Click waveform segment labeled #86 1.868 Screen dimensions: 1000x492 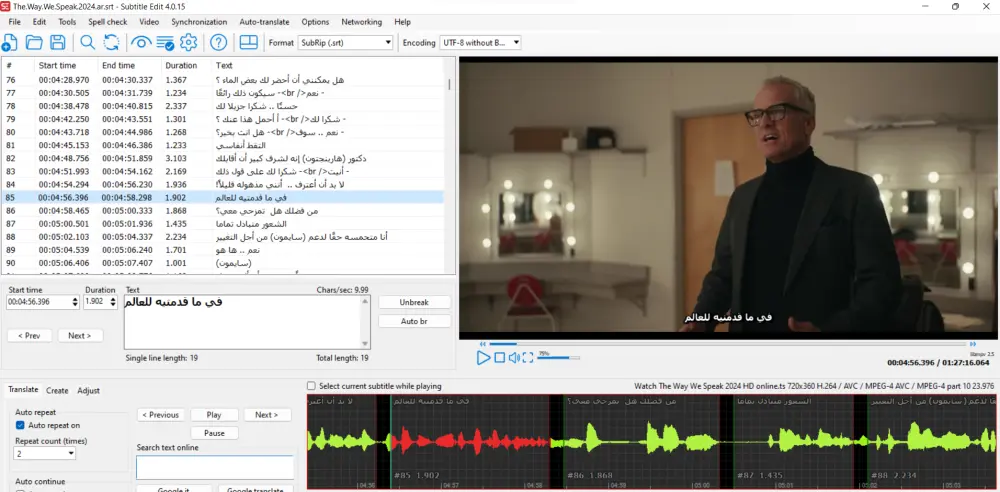pos(641,441)
